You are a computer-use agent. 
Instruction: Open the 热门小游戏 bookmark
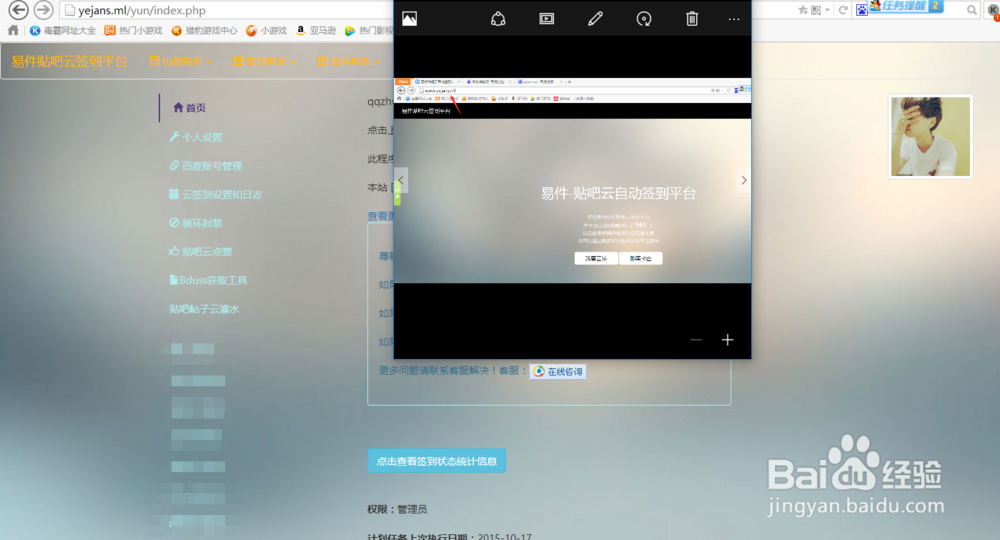point(133,31)
